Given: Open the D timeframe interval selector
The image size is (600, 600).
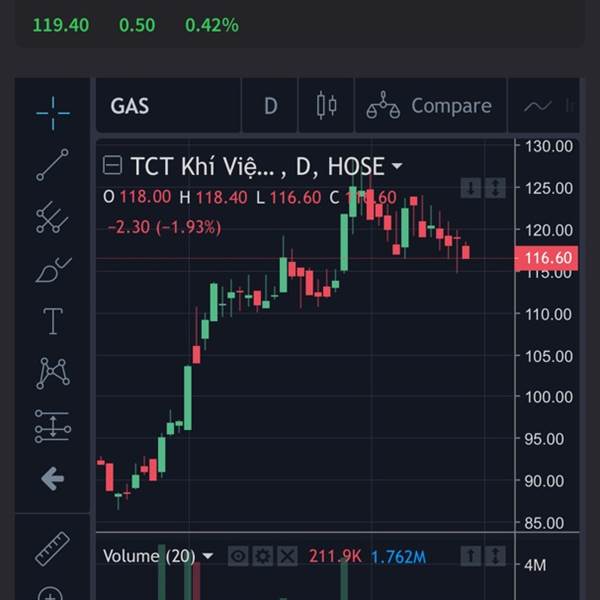Looking at the screenshot, I should [x=270, y=106].
